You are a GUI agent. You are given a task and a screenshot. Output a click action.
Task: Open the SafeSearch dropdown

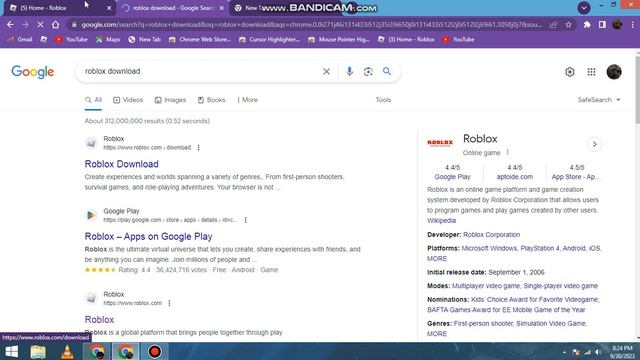(599, 100)
